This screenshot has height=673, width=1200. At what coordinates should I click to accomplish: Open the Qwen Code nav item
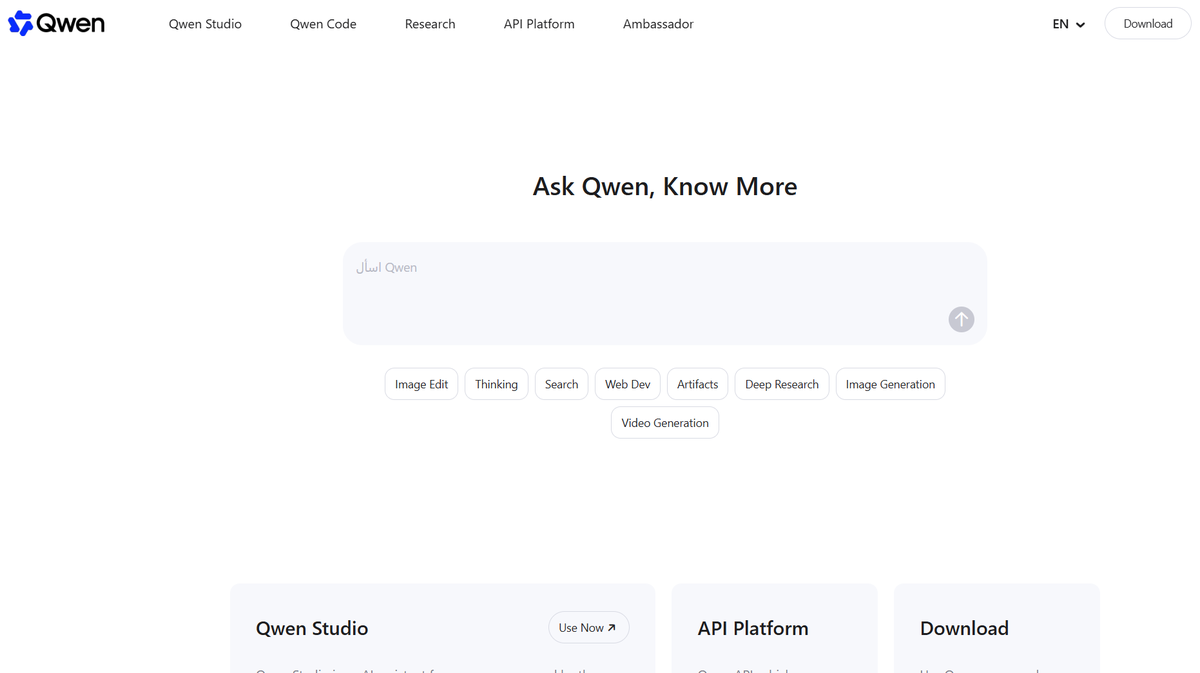tap(323, 24)
